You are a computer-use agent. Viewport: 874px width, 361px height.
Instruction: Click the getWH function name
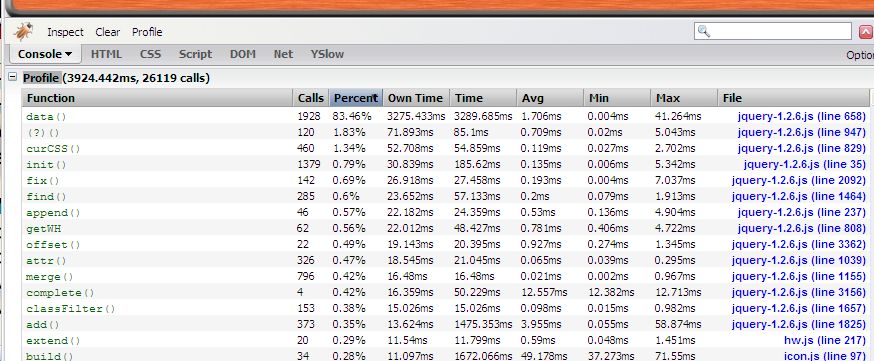[43, 229]
